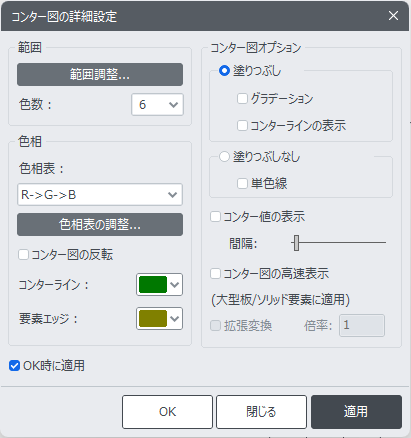
Task: Open the 色数 dropdown showing 6
Action: [157, 105]
